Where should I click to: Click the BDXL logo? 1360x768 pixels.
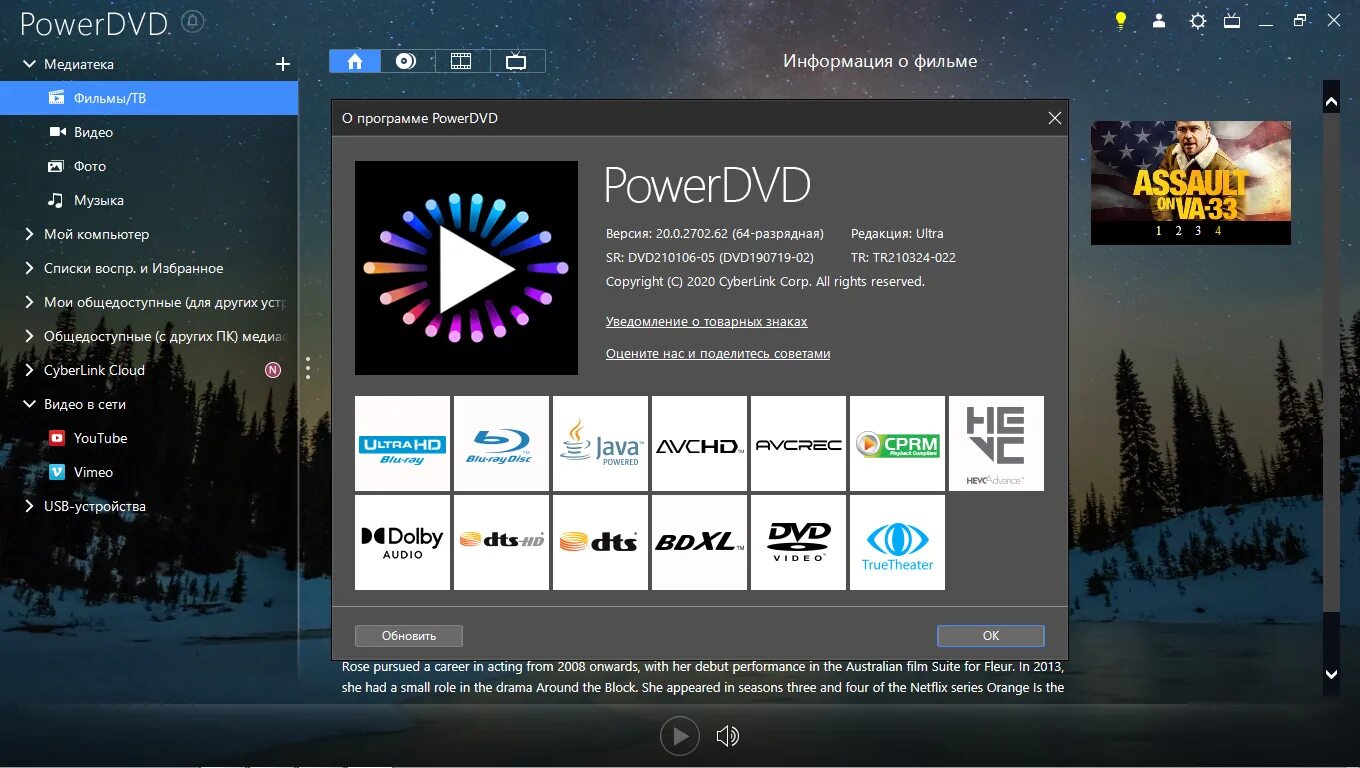(x=699, y=542)
